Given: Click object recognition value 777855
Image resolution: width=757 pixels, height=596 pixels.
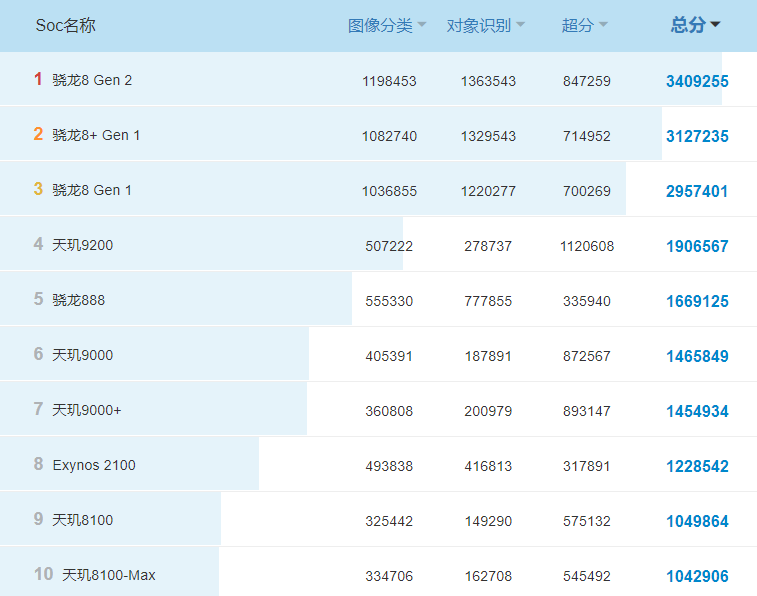Looking at the screenshot, I should pyautogui.click(x=488, y=301).
